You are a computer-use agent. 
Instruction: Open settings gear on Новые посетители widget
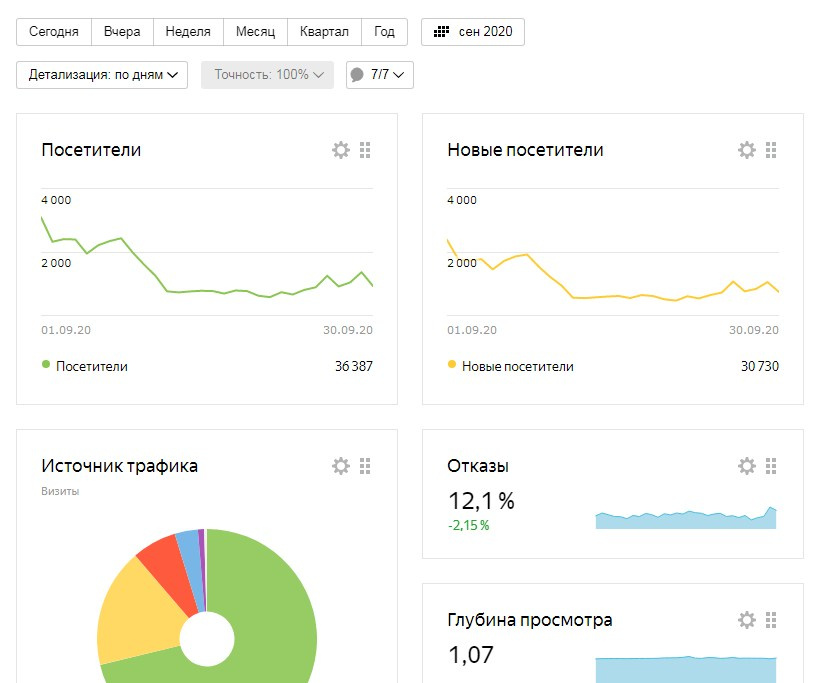[746, 150]
